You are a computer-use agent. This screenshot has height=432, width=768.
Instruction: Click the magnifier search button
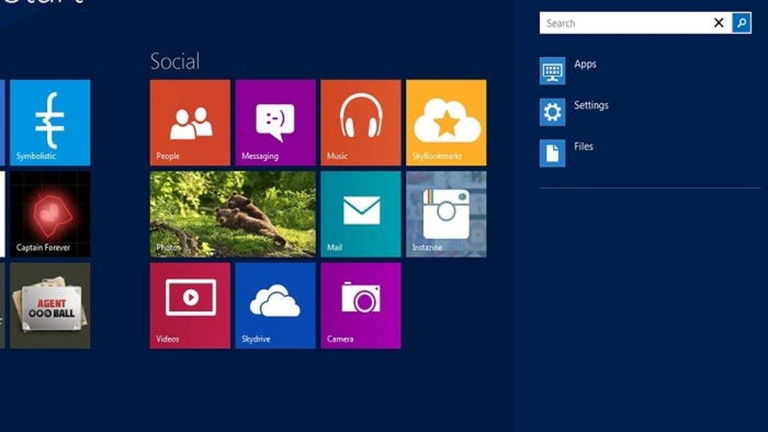742,23
